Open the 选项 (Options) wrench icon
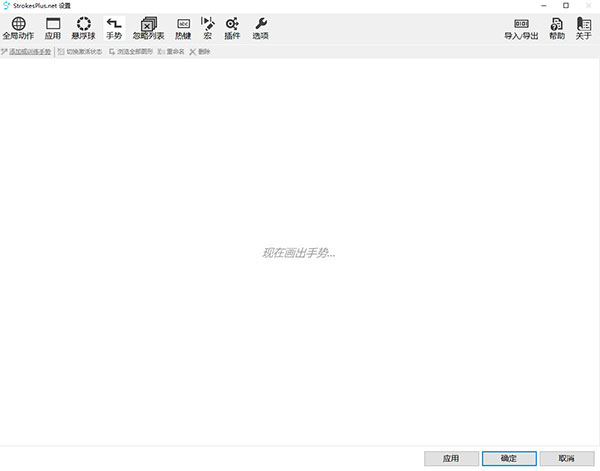 260,28
